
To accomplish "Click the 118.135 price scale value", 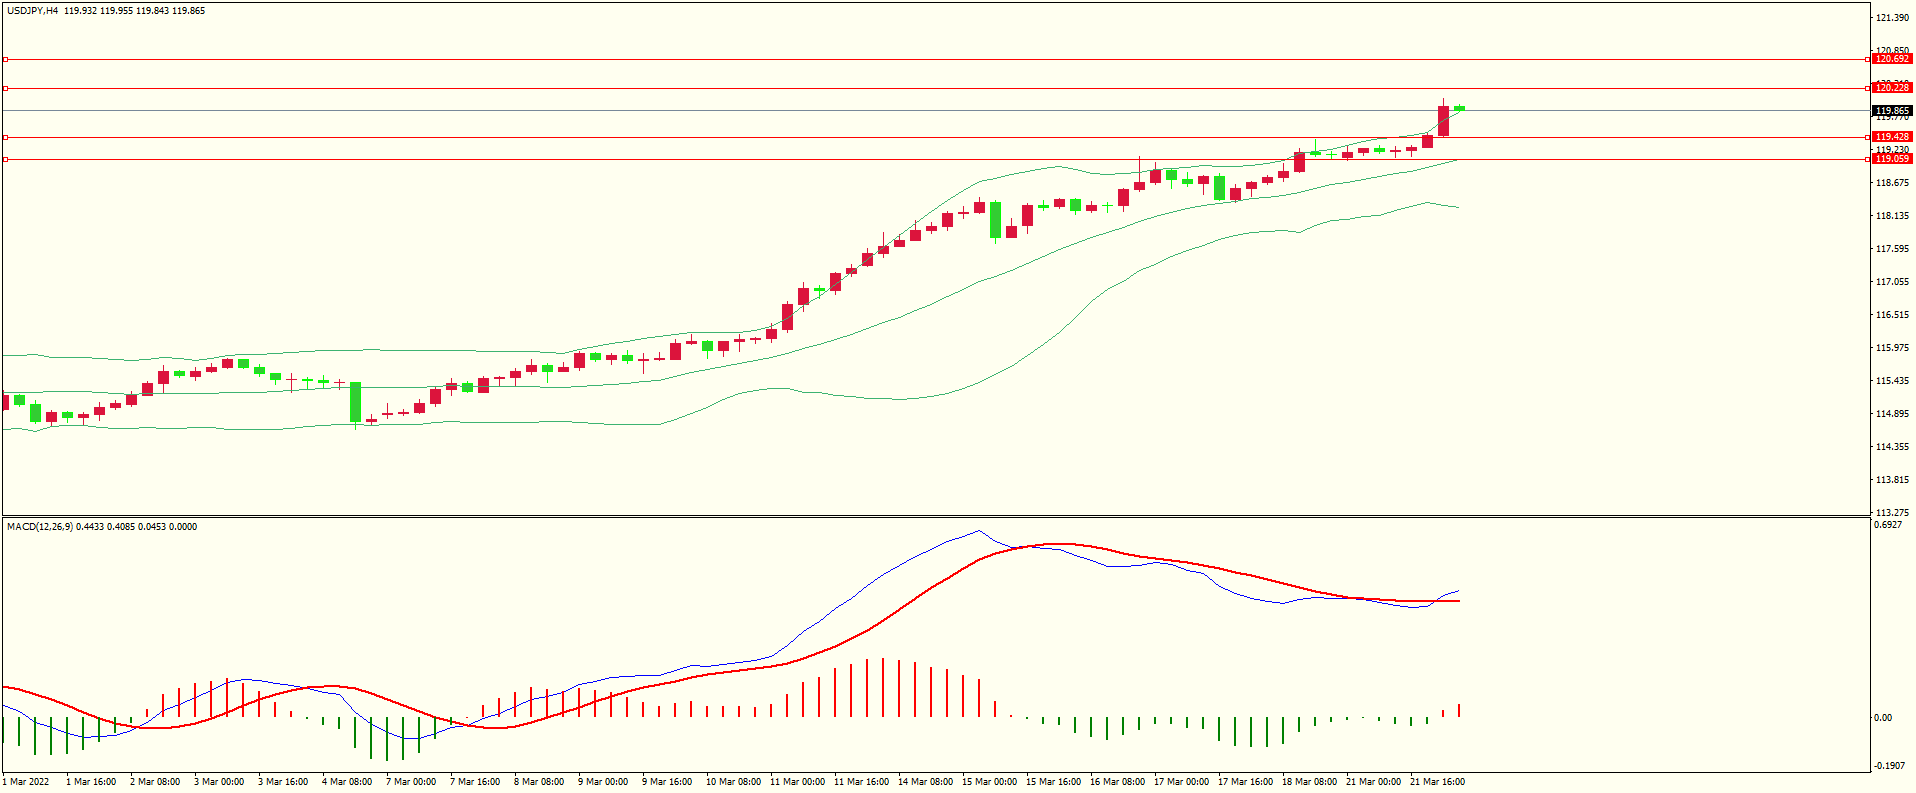I will (1892, 216).
